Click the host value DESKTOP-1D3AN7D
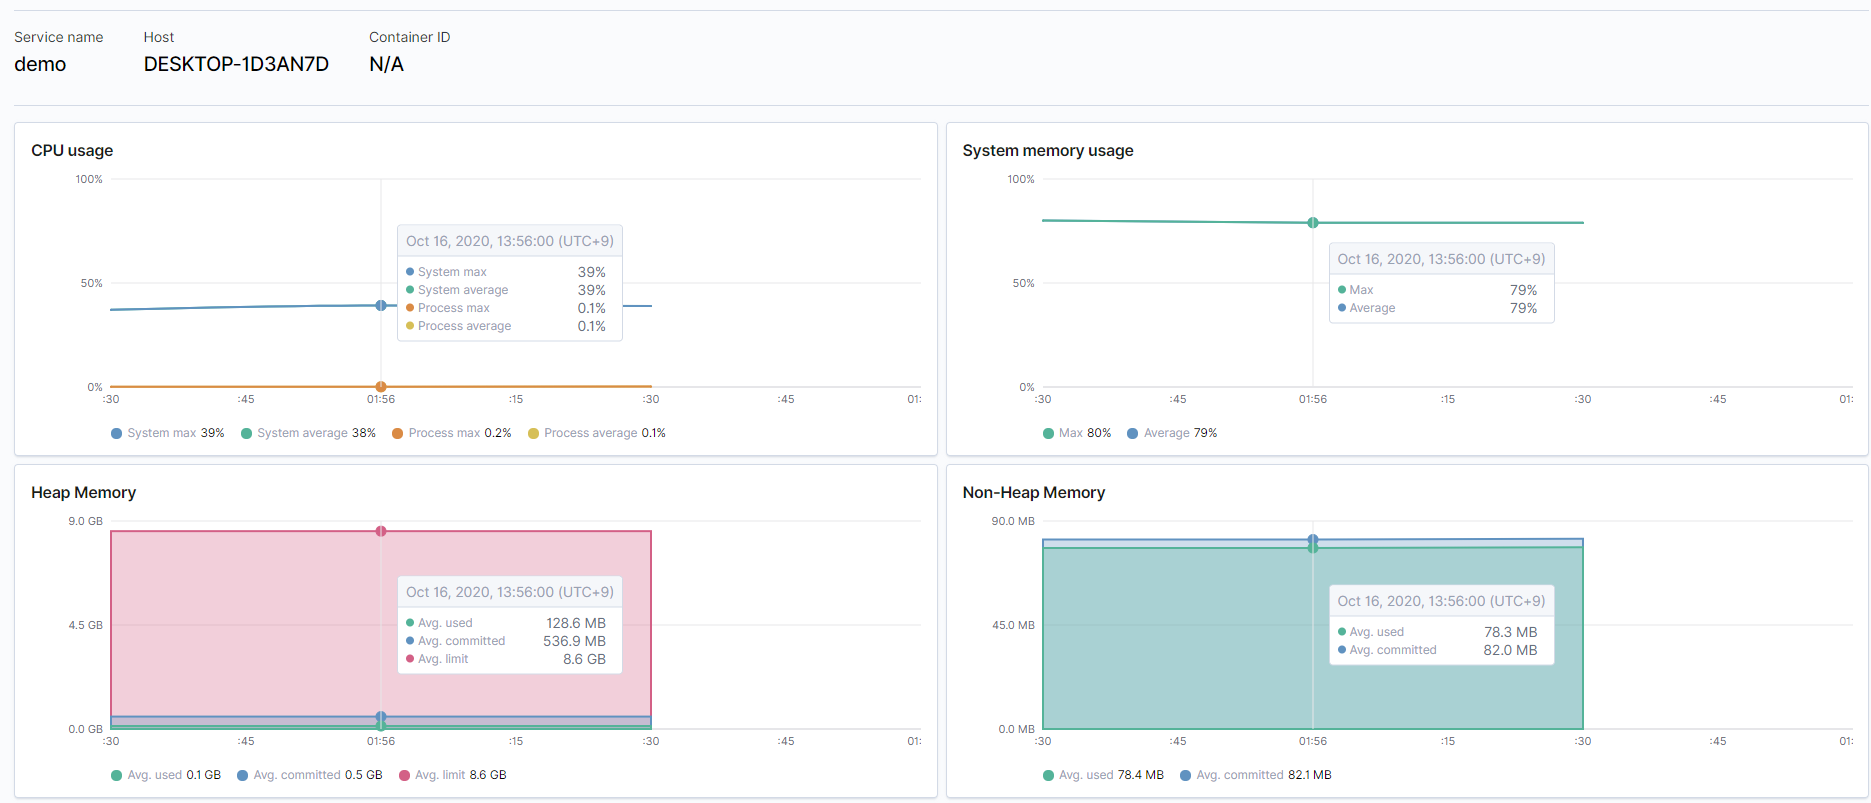The height and width of the screenshot is (803, 1871). (236, 64)
